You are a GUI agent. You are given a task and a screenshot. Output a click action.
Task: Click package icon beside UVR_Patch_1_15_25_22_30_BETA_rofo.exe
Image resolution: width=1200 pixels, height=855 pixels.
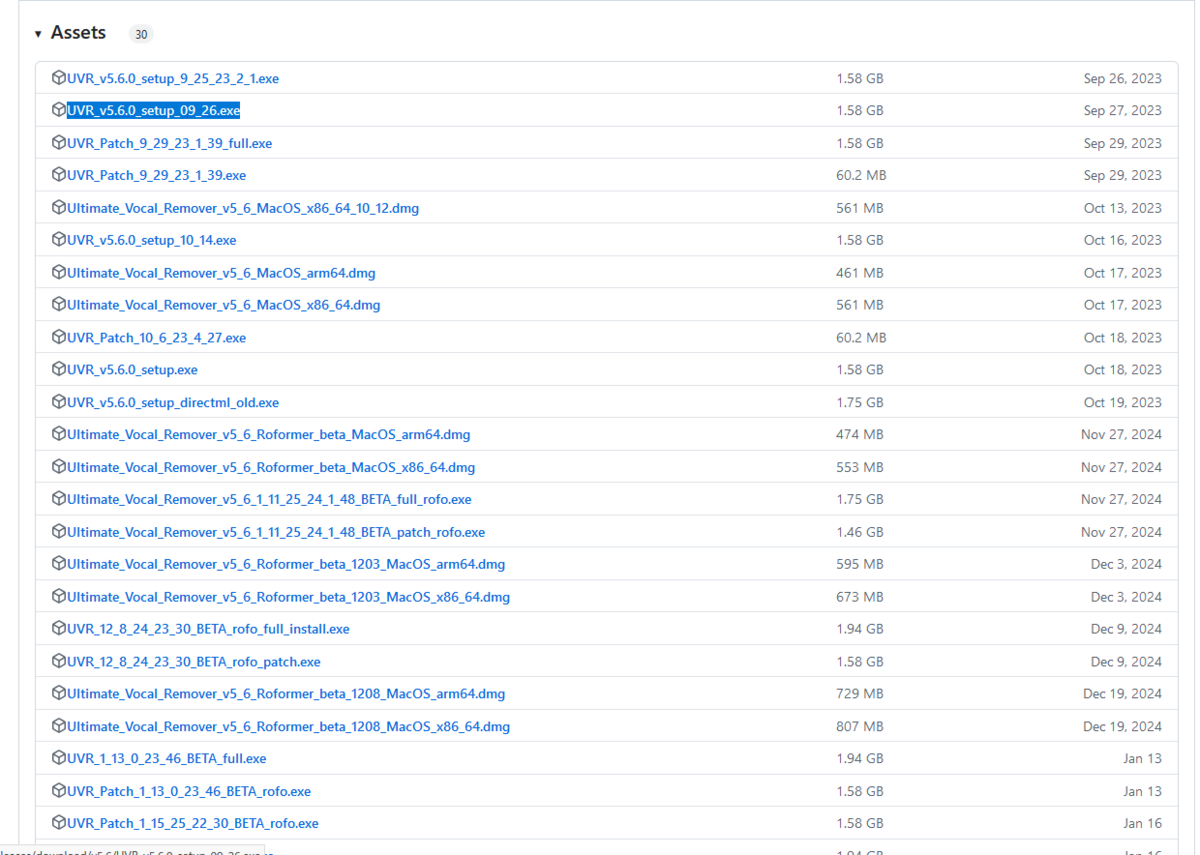(x=59, y=824)
